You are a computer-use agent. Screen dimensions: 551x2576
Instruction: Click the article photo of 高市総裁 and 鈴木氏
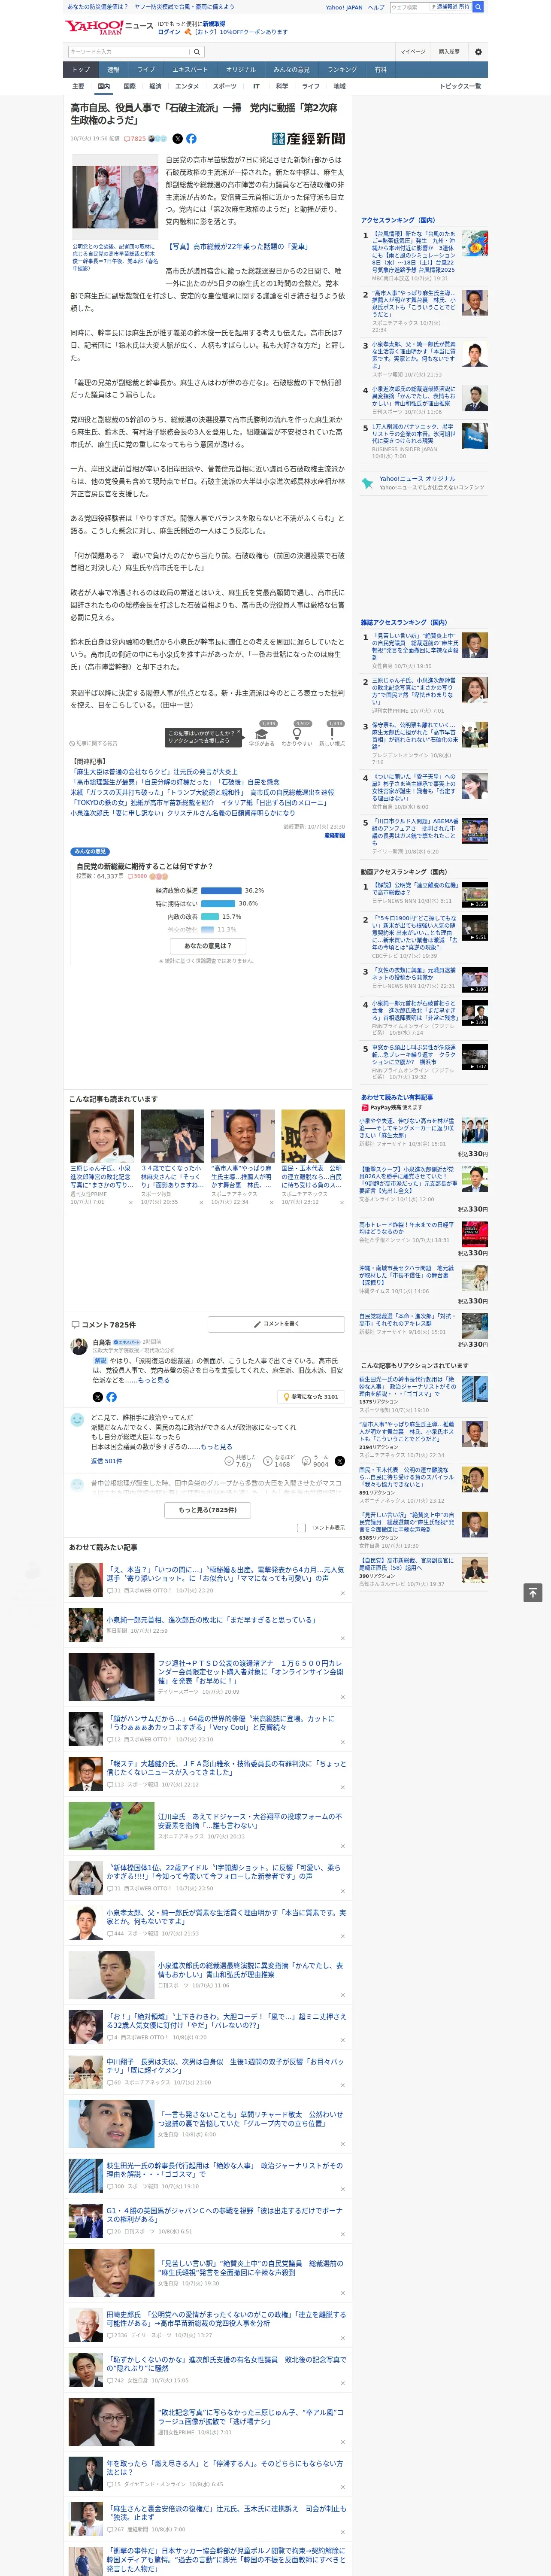click(x=115, y=196)
